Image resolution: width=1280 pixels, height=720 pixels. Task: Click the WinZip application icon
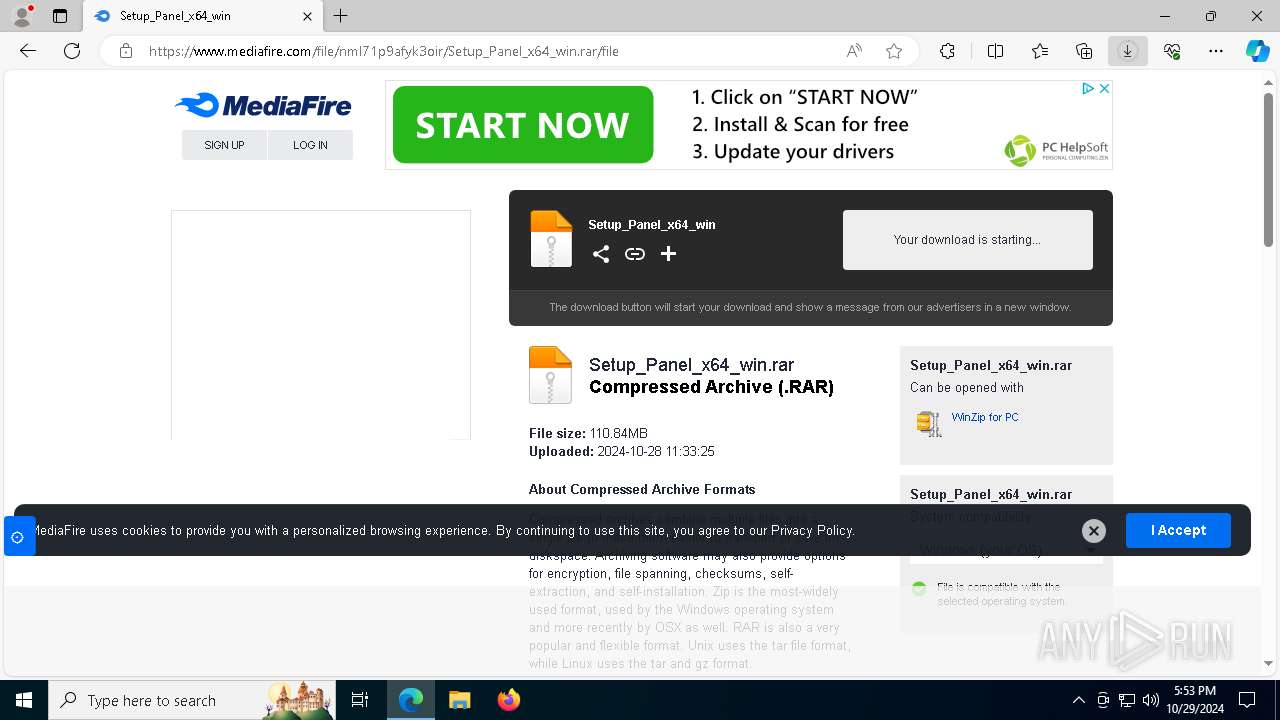click(929, 423)
